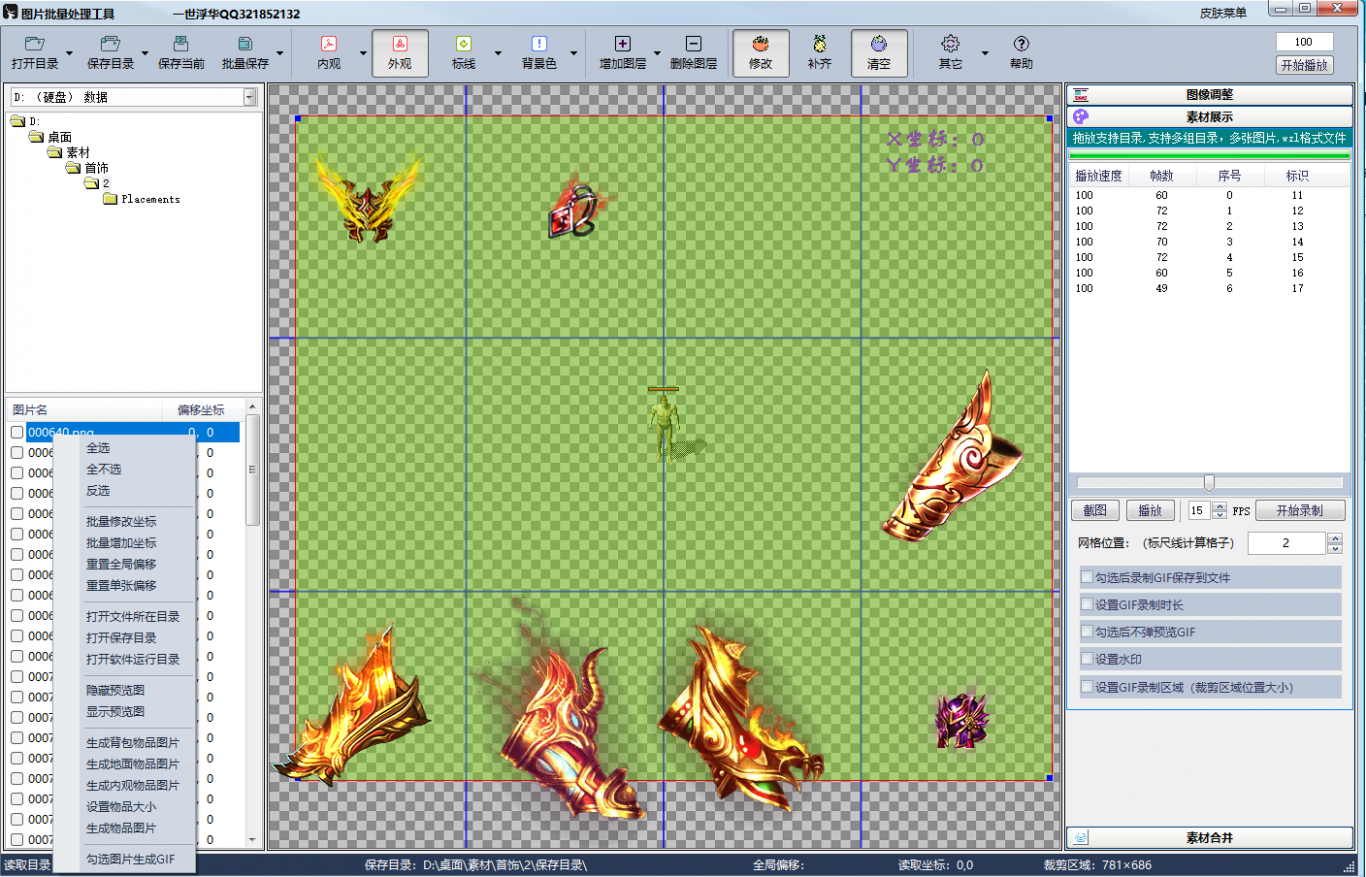Enable 勾选后录制GIF保存到文件 checkbox
This screenshot has width=1366, height=877.
[1087, 578]
